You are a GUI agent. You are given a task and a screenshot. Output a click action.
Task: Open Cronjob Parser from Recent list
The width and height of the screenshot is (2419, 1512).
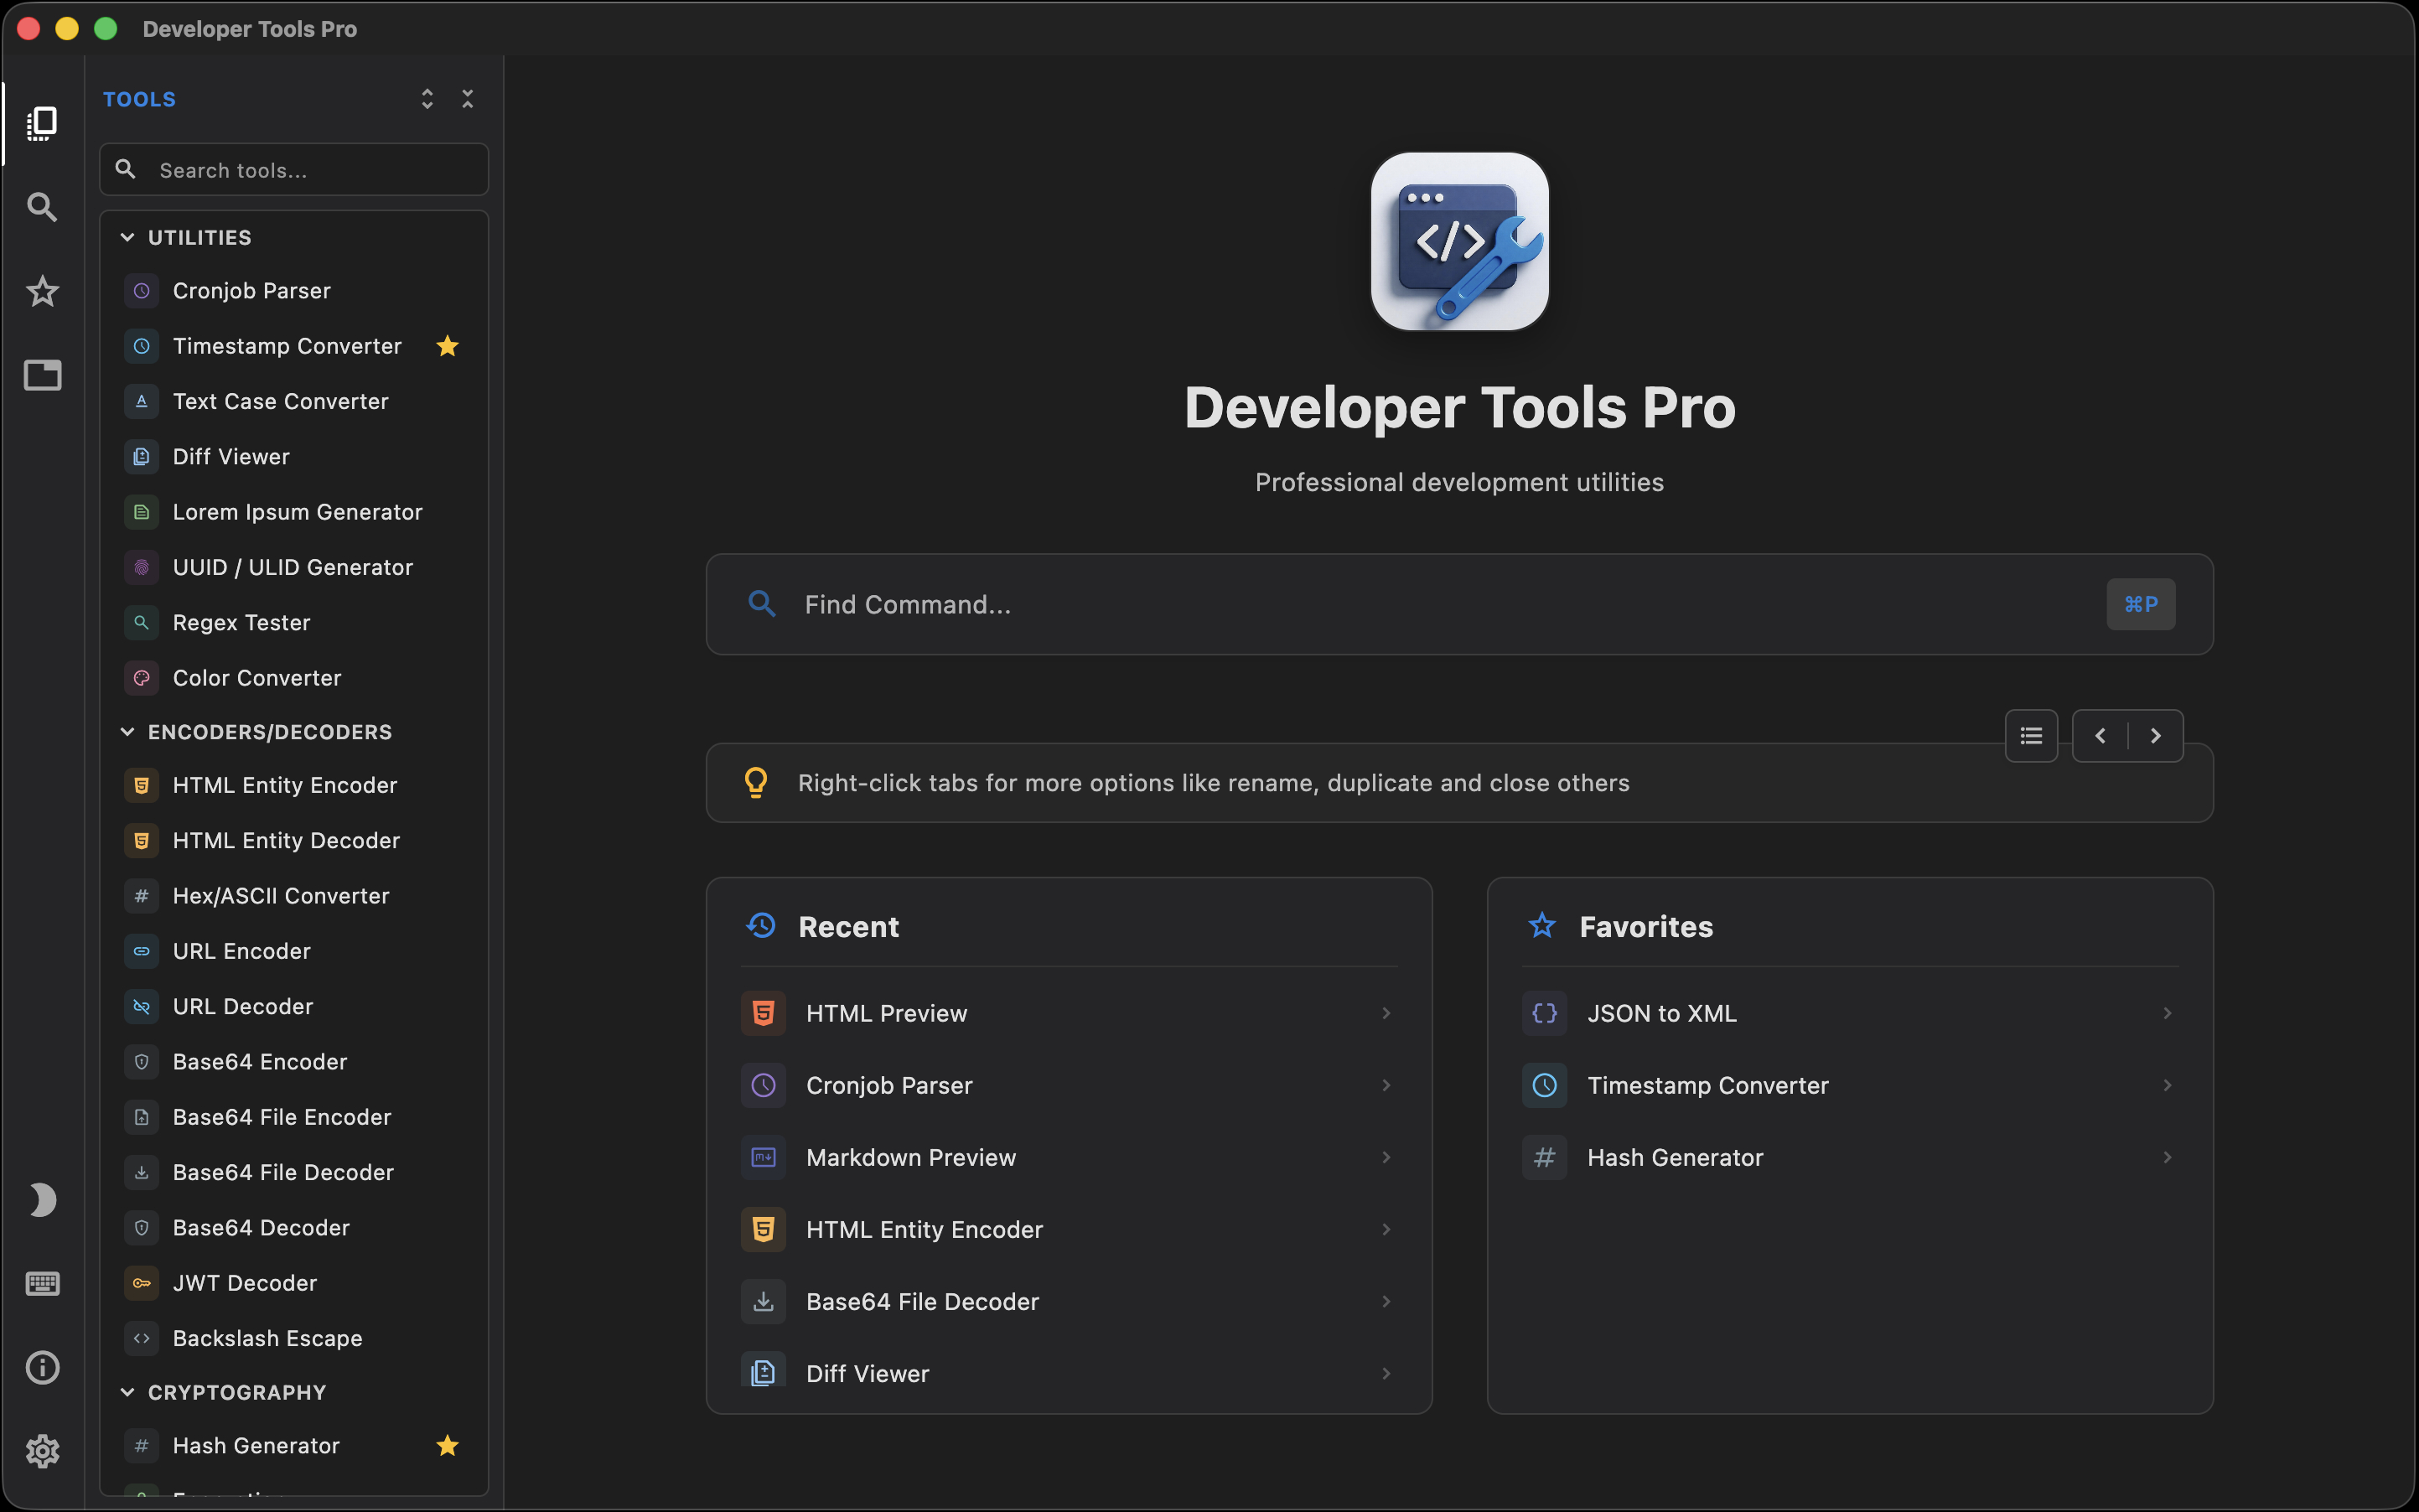tap(1069, 1085)
